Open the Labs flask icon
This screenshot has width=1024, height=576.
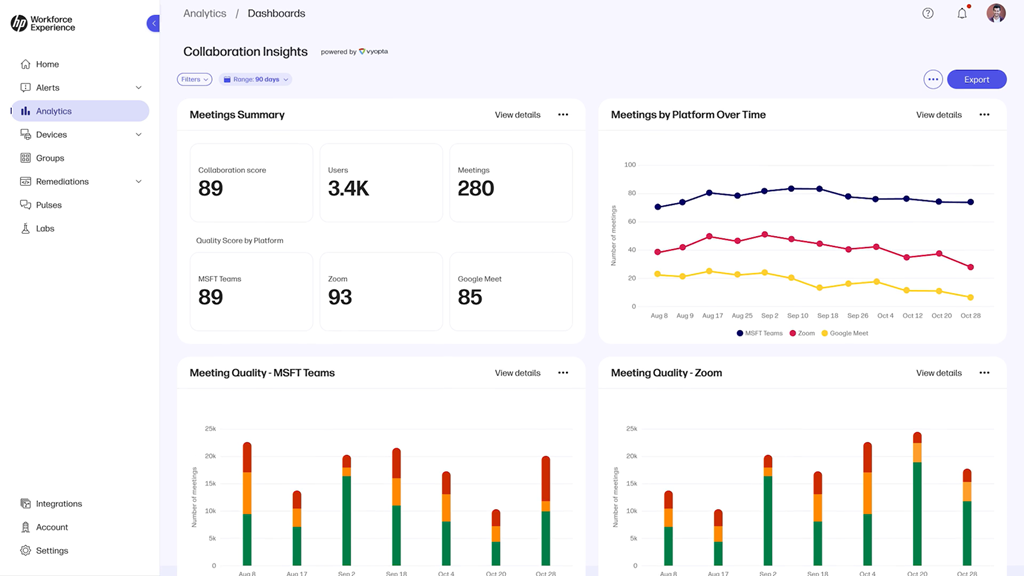coord(24,228)
